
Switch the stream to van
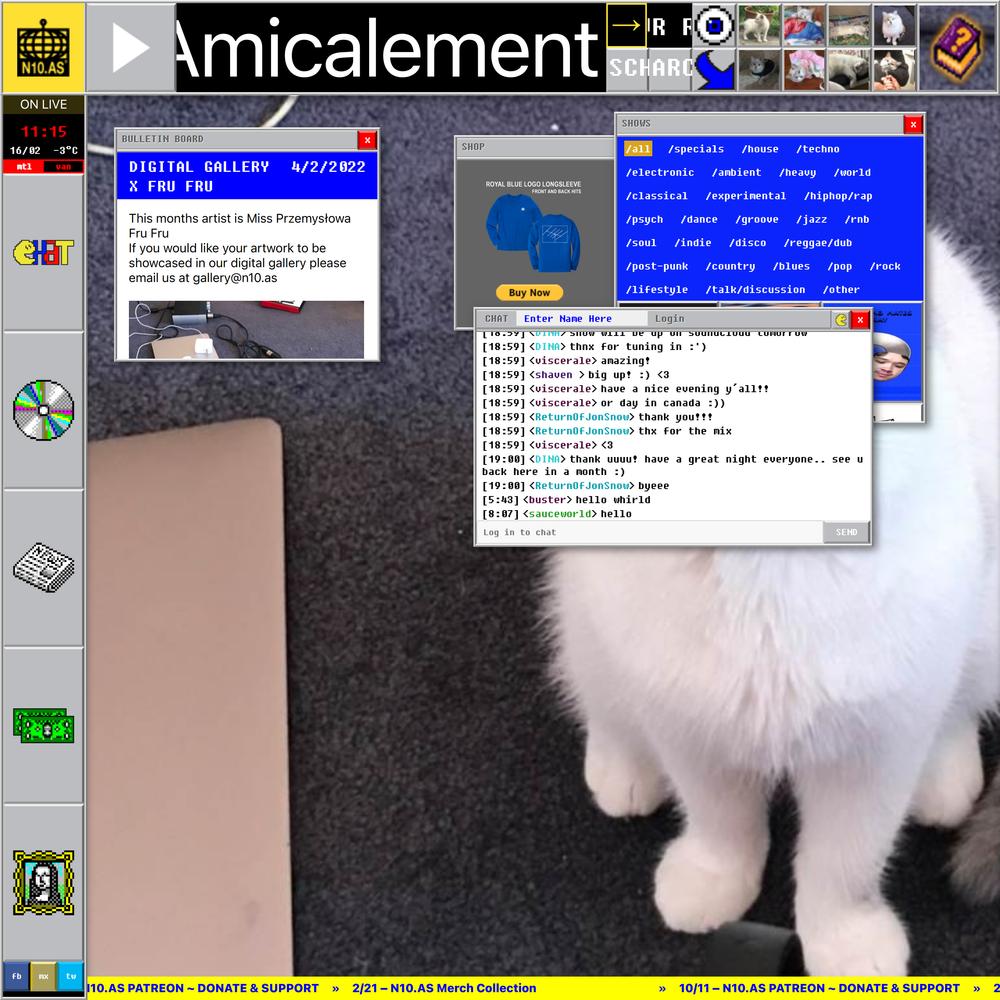click(x=63, y=167)
